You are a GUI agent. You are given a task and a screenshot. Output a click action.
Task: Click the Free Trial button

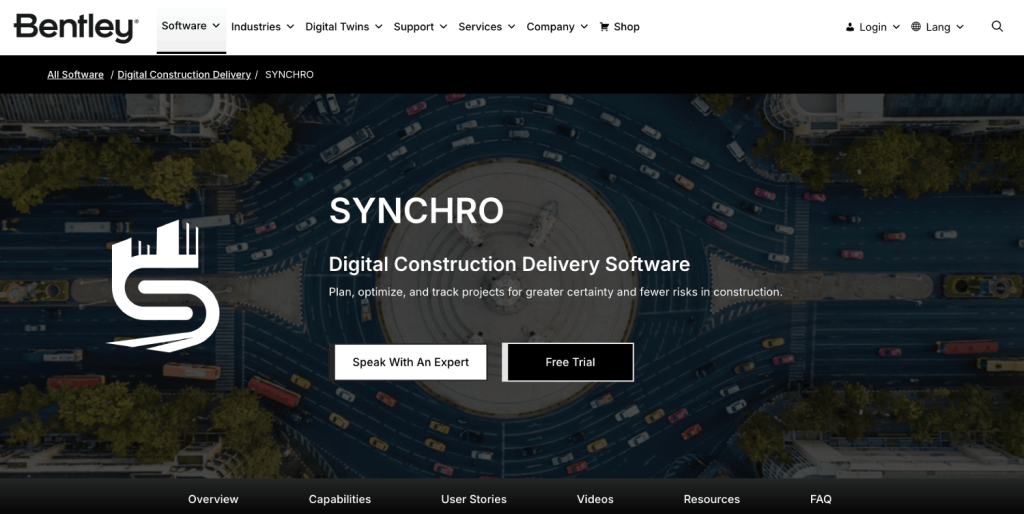568,362
